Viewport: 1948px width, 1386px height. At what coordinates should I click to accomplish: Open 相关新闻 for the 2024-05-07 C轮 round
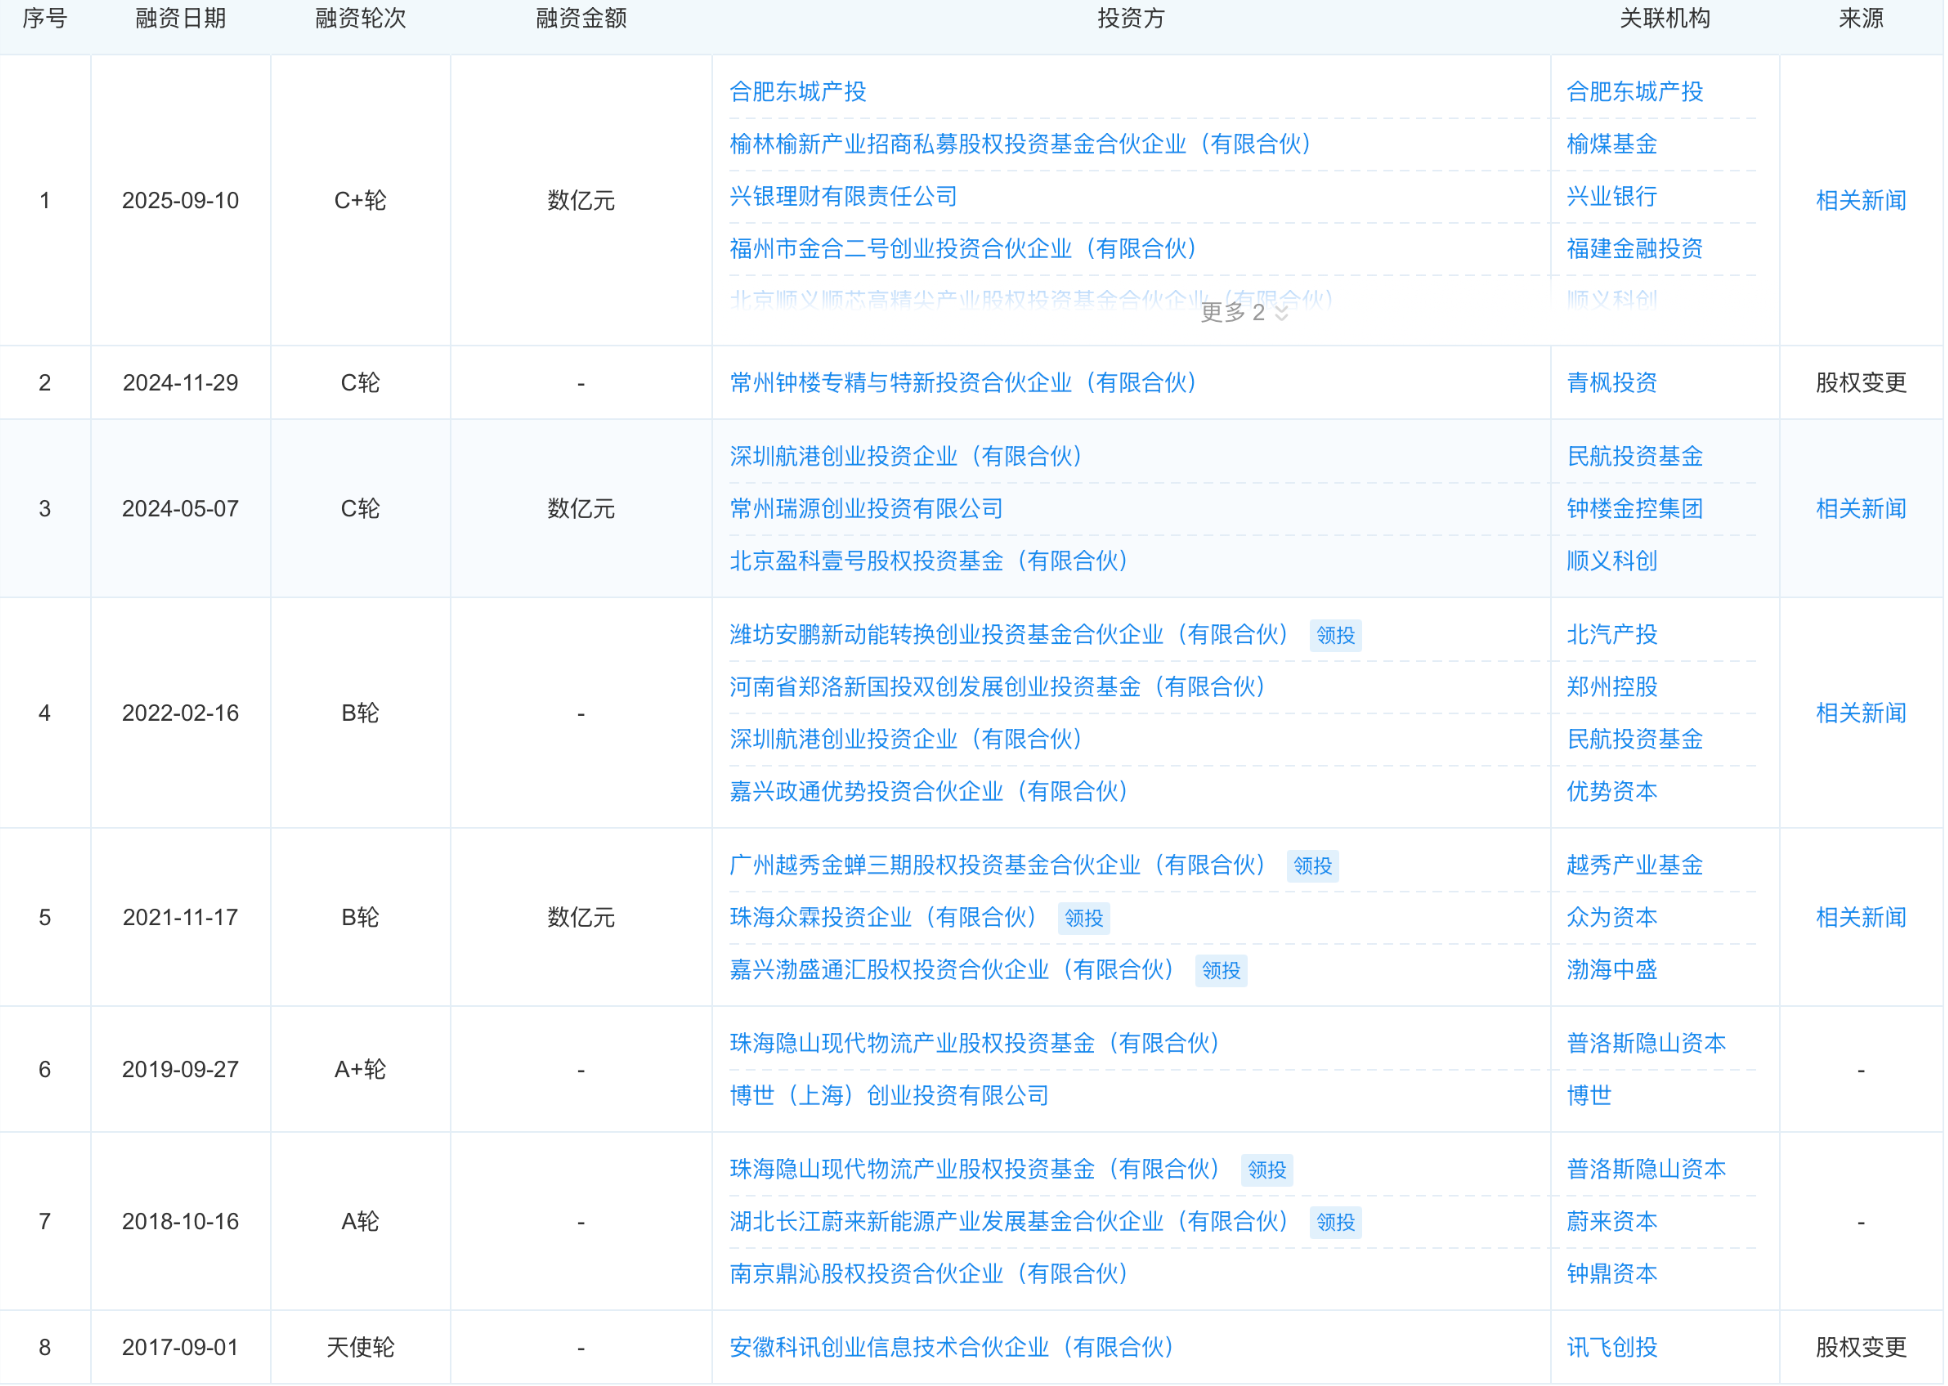coord(1860,509)
